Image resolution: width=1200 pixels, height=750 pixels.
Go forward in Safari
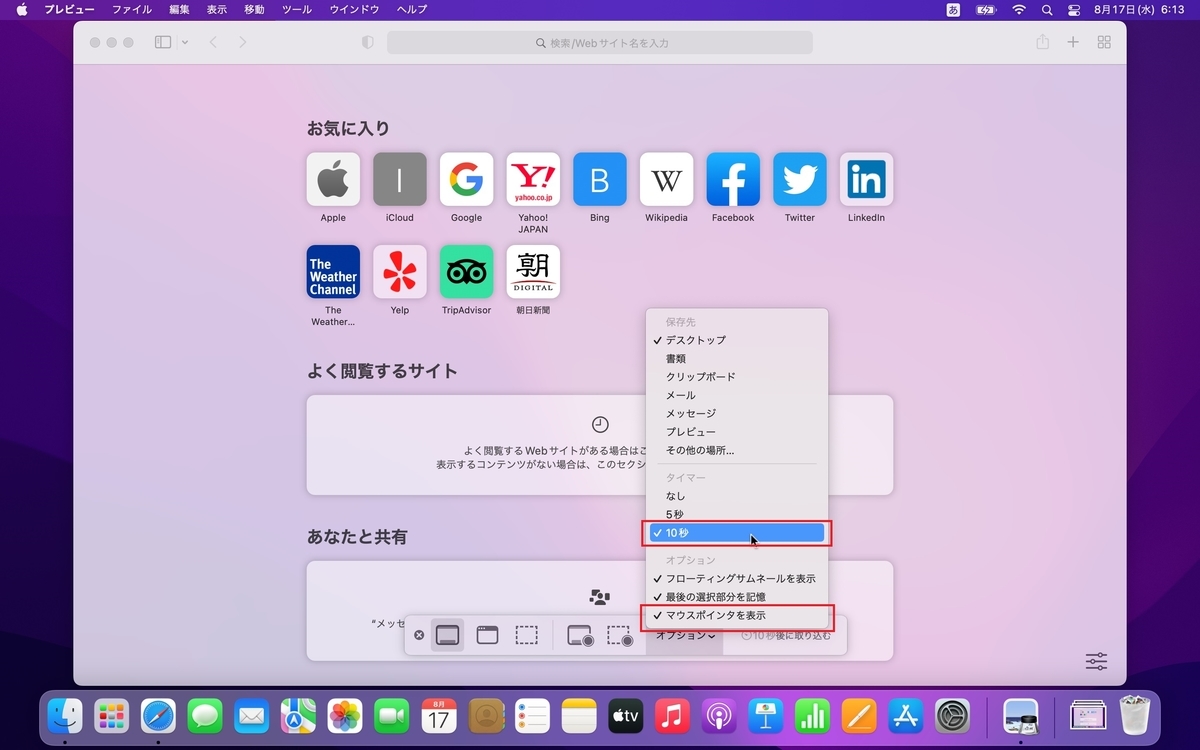[242, 42]
